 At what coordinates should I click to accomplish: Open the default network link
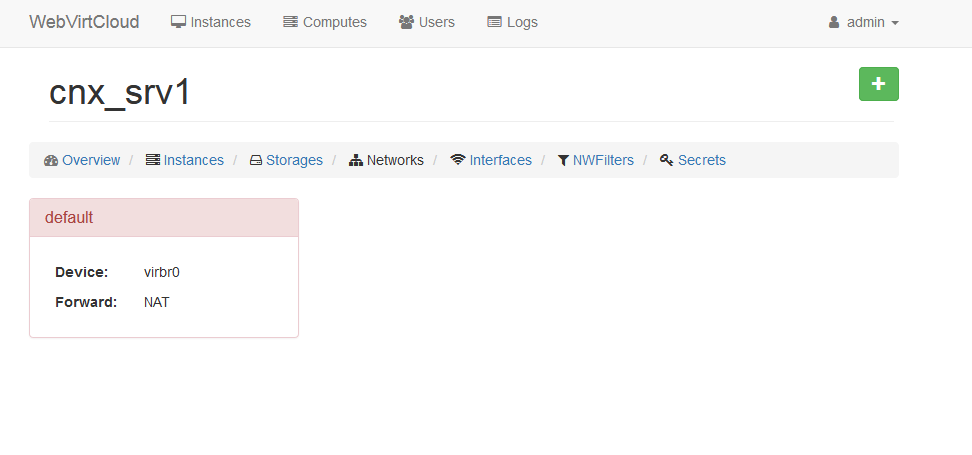click(69, 217)
